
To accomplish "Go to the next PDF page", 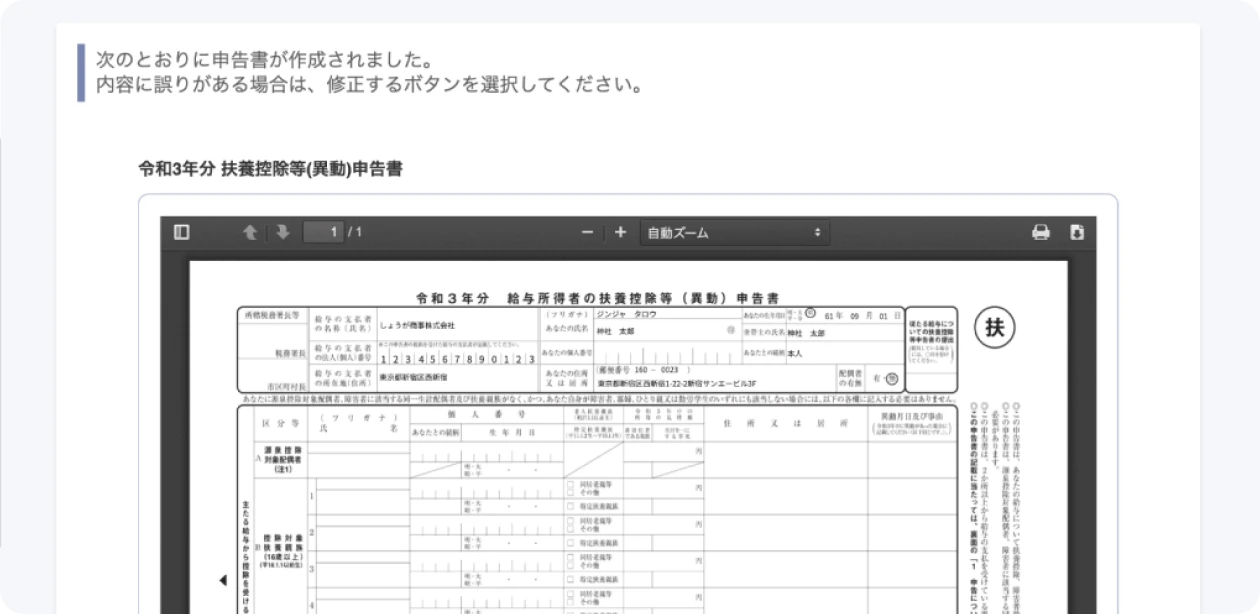I will tap(282, 232).
